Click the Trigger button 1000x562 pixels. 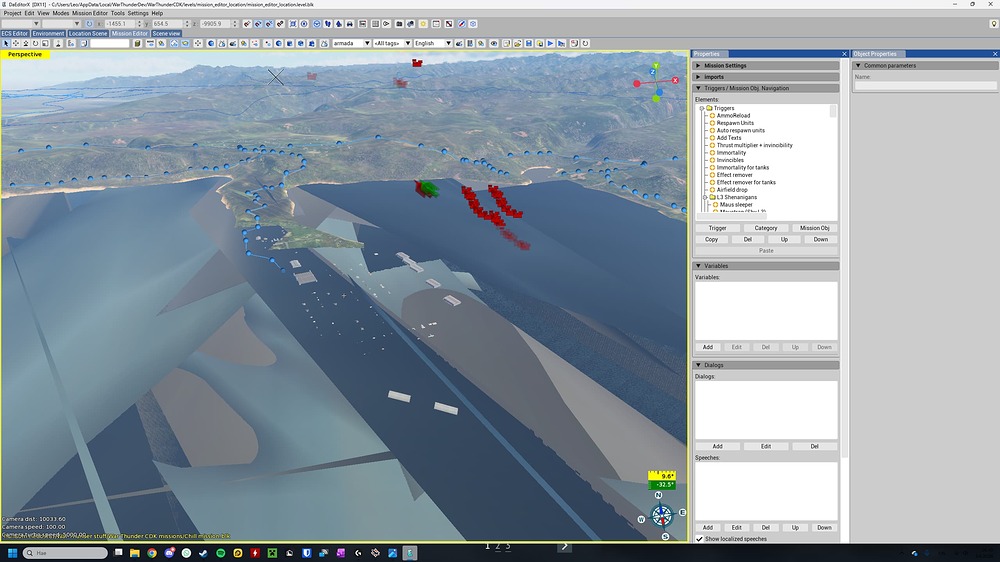coord(717,228)
